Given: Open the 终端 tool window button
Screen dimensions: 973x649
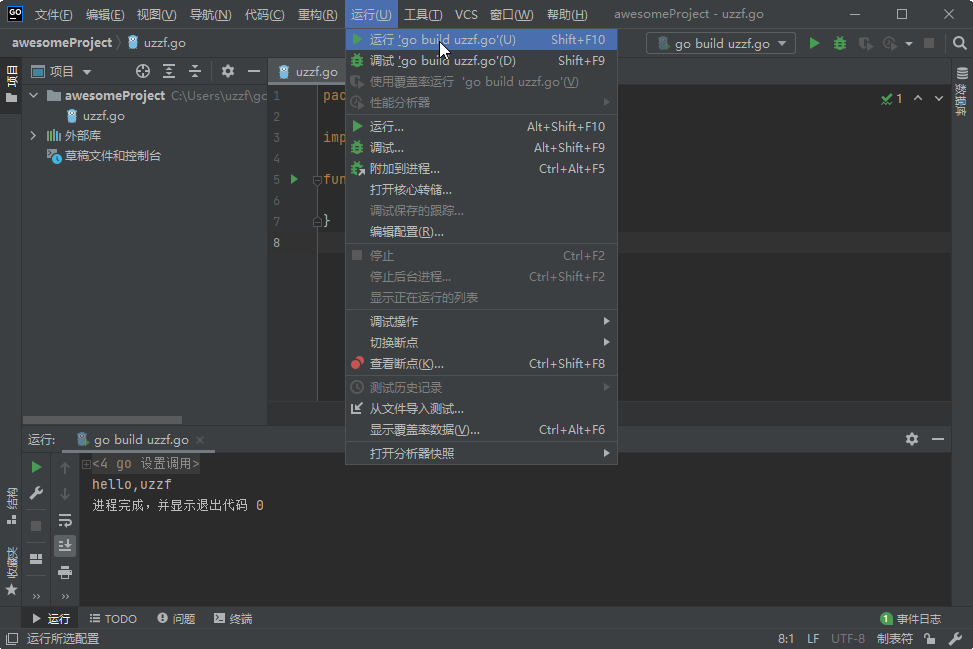Looking at the screenshot, I should [x=233, y=619].
